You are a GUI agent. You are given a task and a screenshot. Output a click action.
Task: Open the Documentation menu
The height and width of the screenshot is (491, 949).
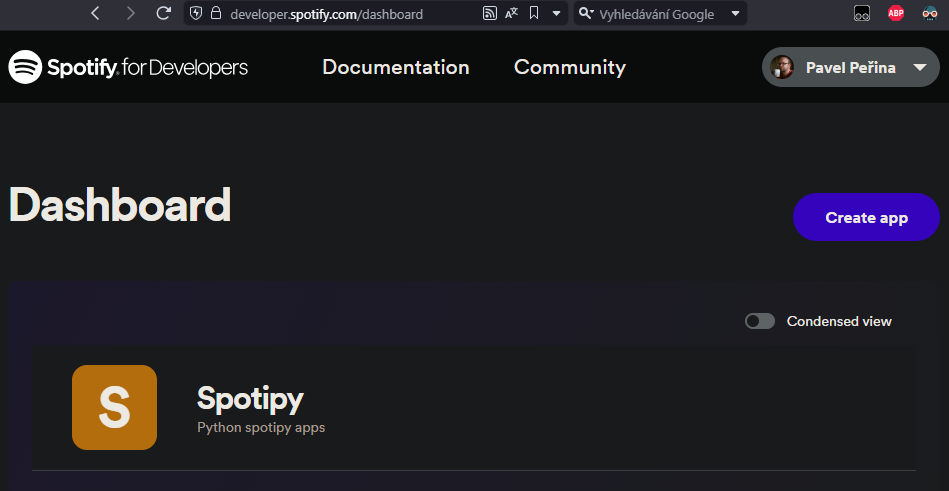(395, 67)
